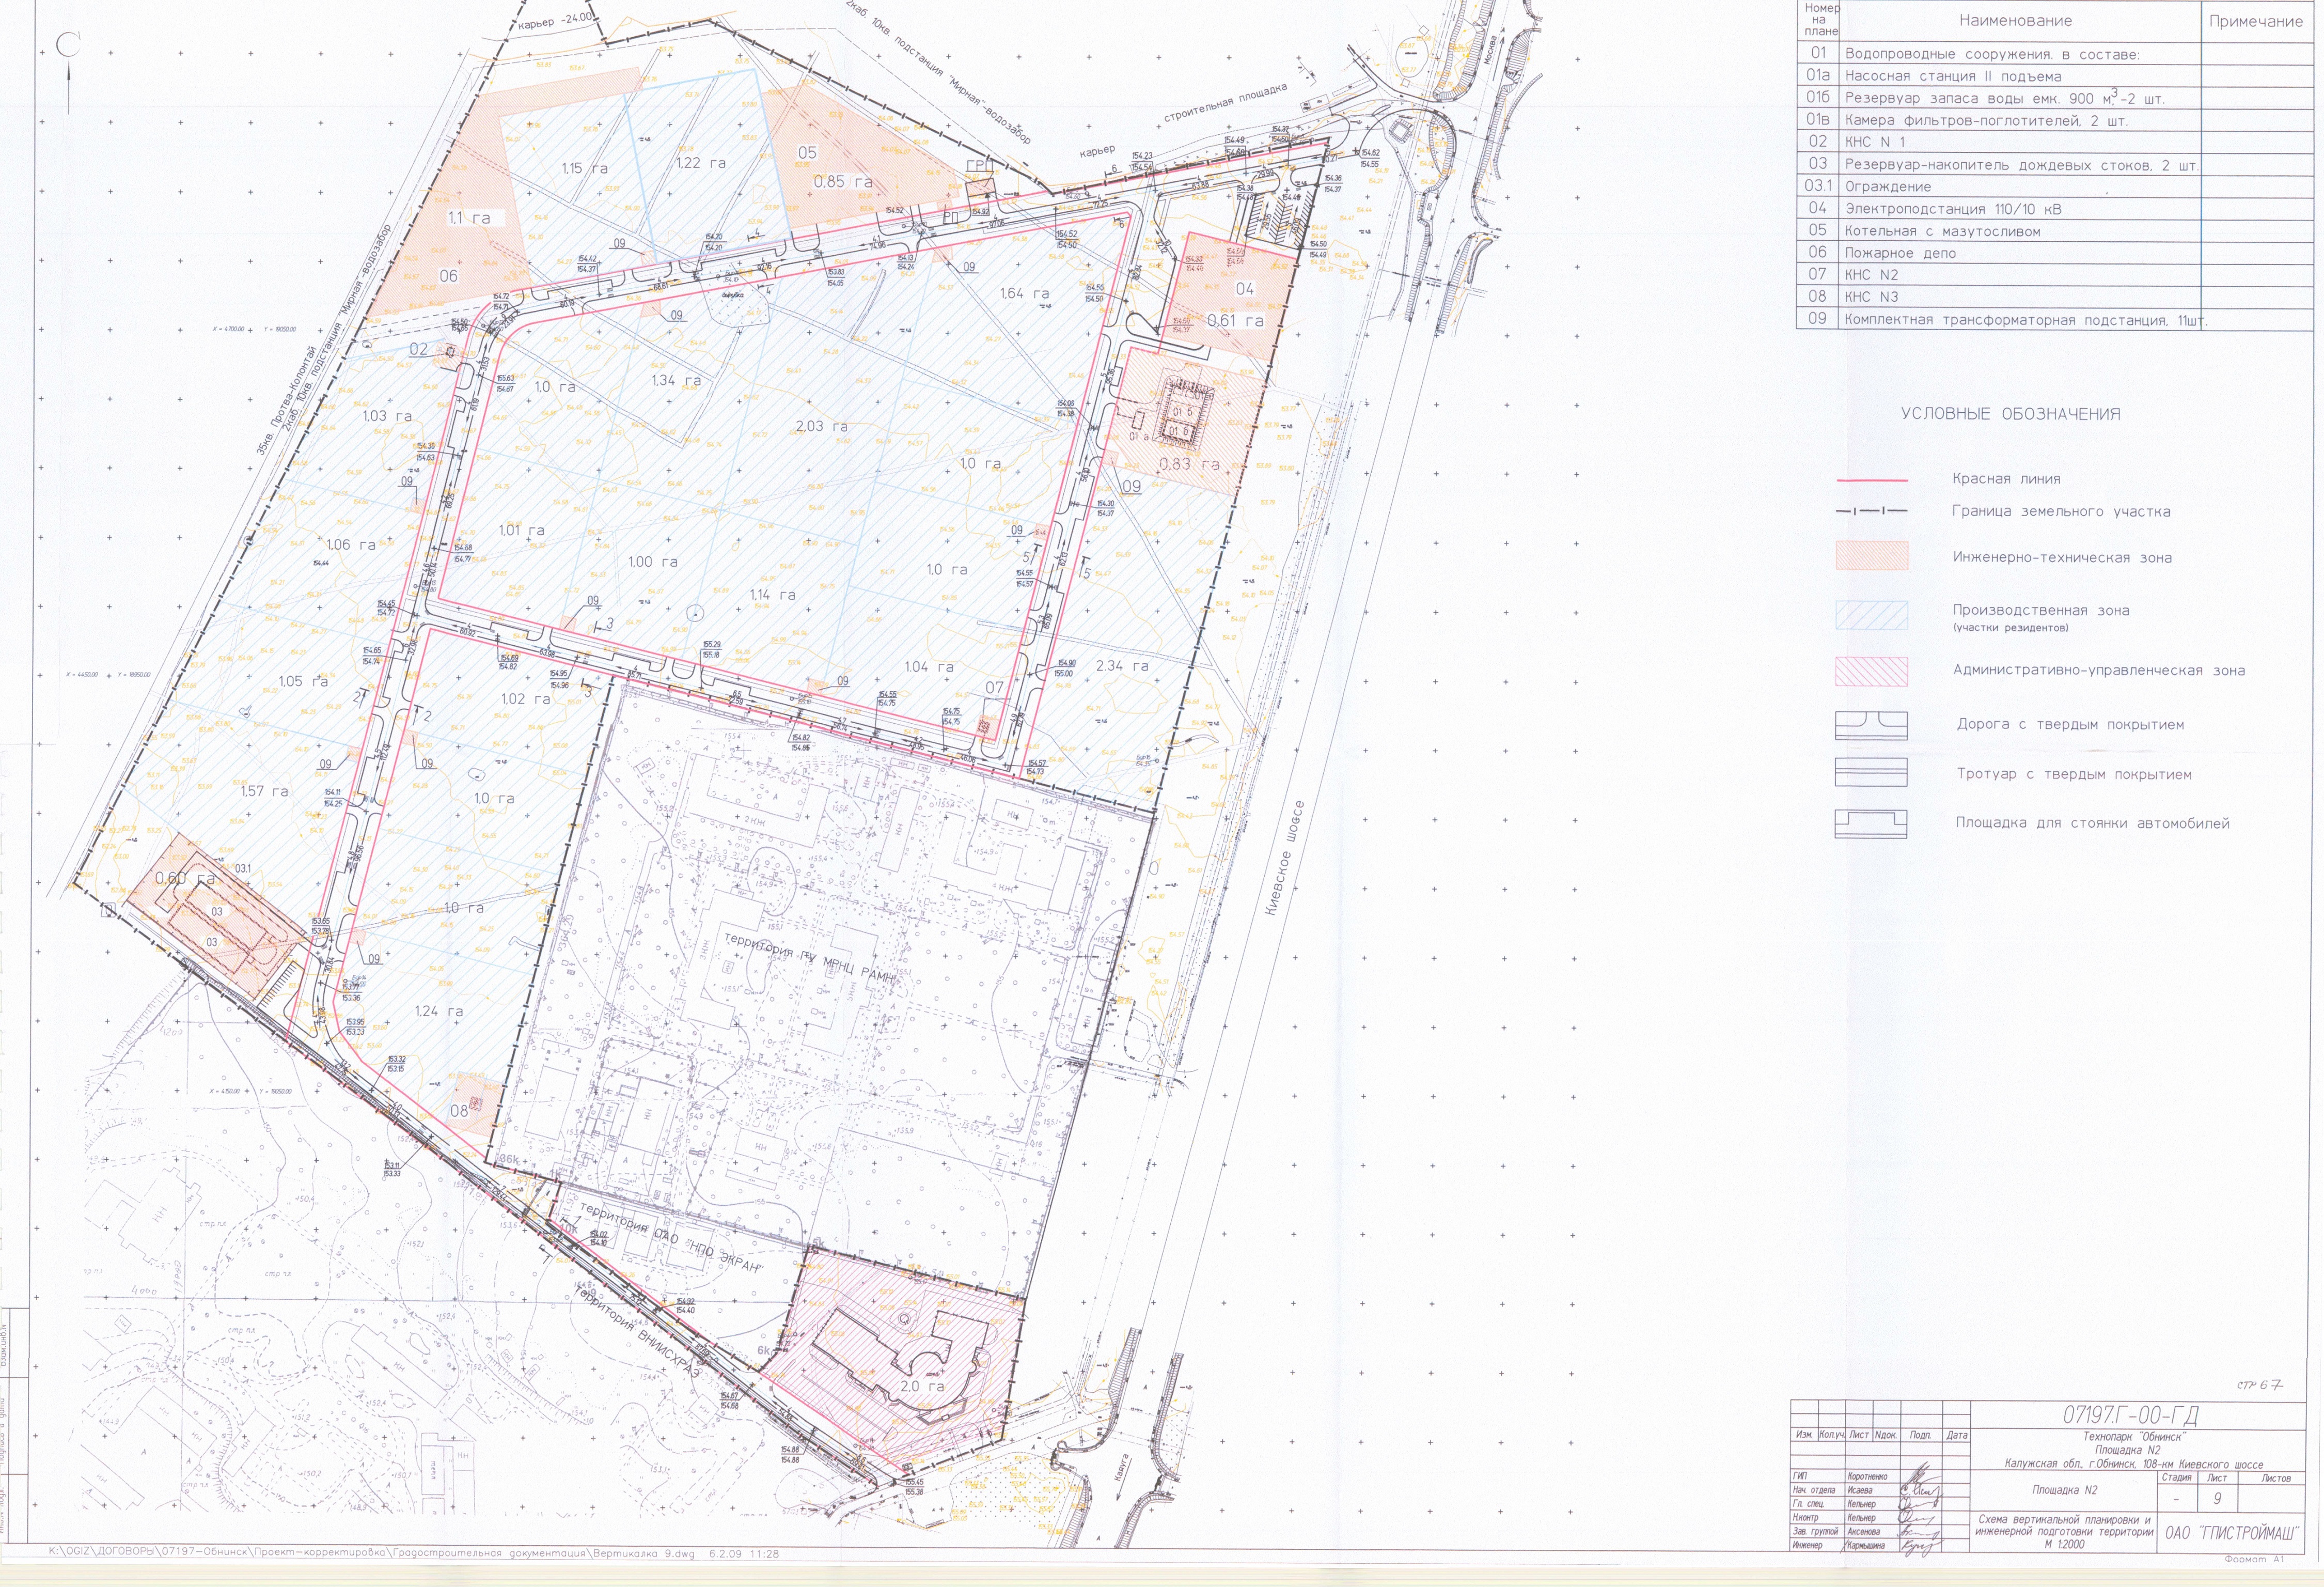Click the УСЛОВНЫЕ ОБОЗНАЧЕНИЯ legend heading
The width and height of the screenshot is (2324, 1587).
point(2010,414)
